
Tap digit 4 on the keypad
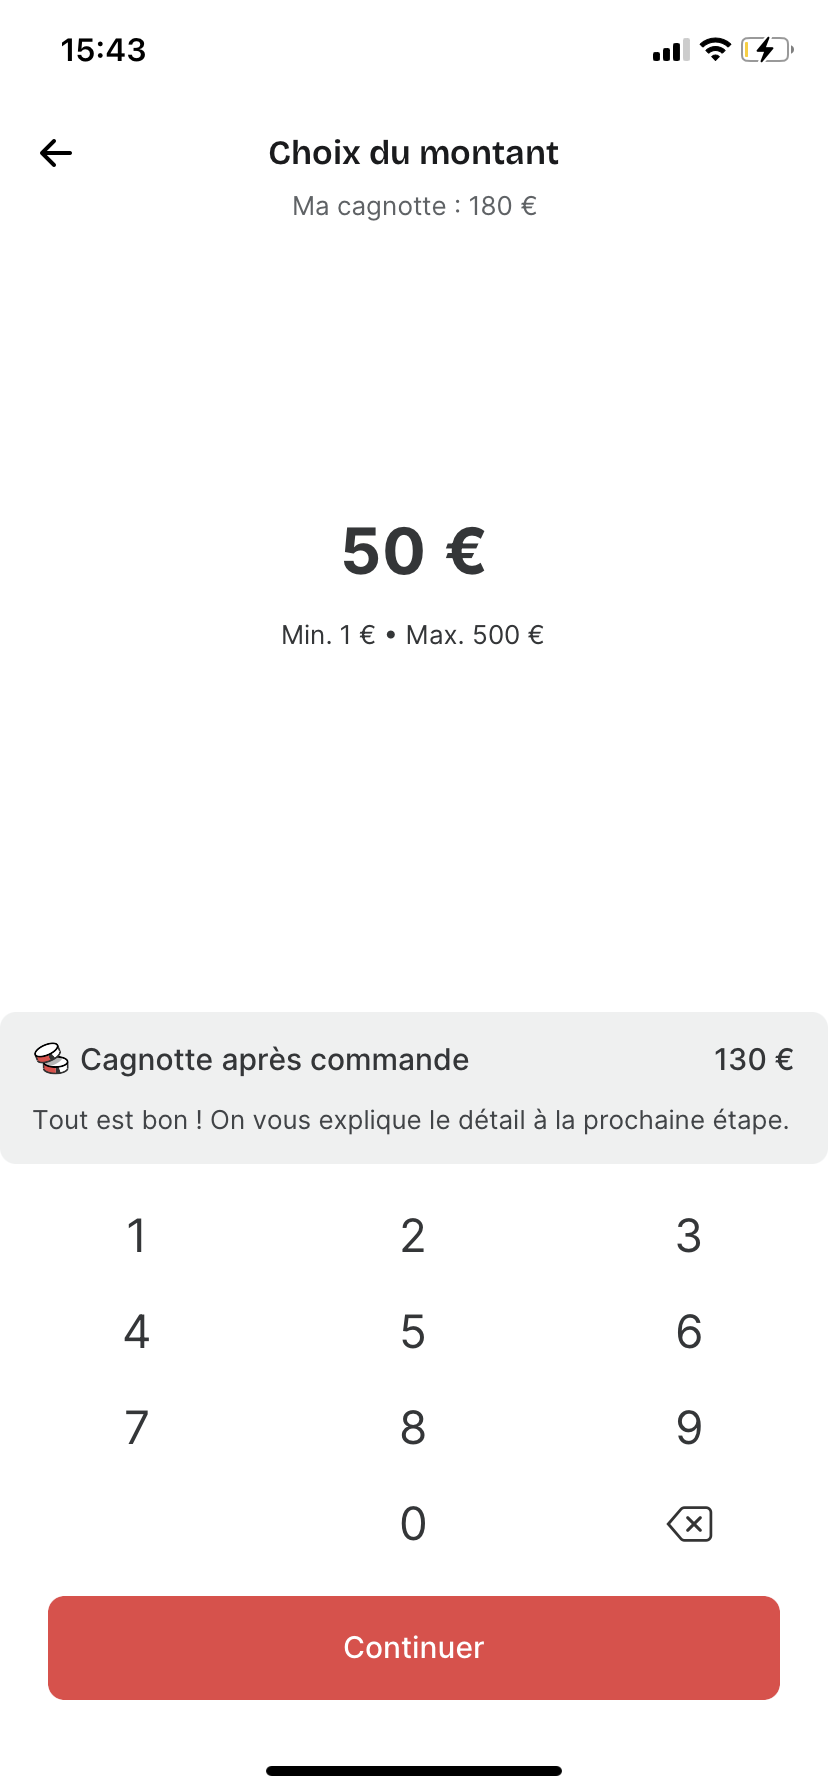pos(137,1332)
